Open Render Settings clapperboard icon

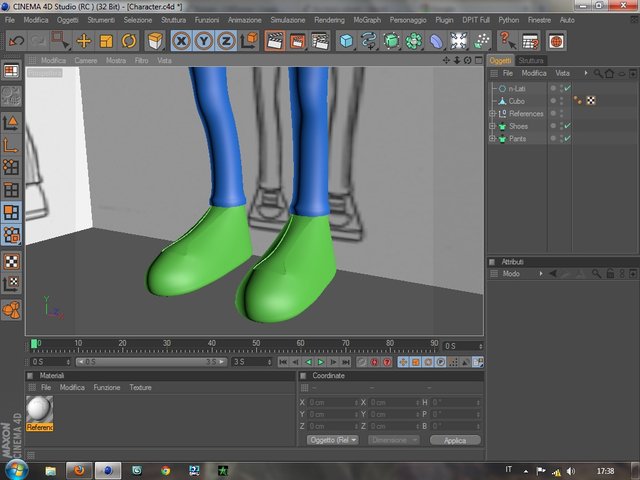click(x=320, y=41)
